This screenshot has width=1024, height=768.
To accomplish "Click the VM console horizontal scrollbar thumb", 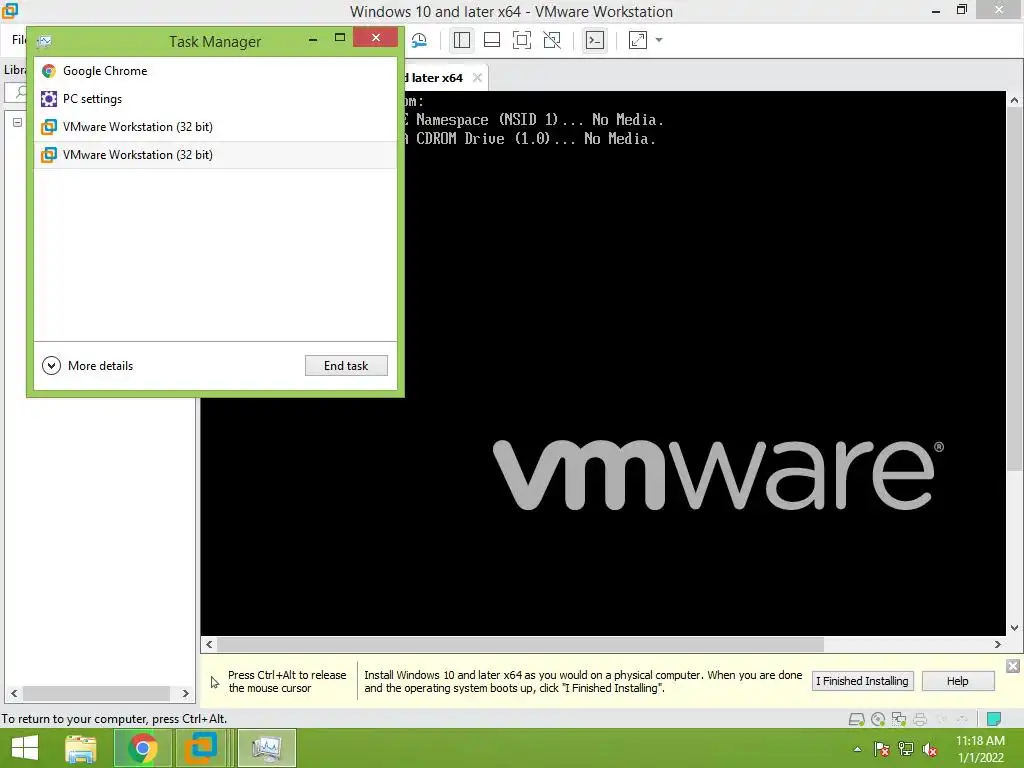I will 520,645.
